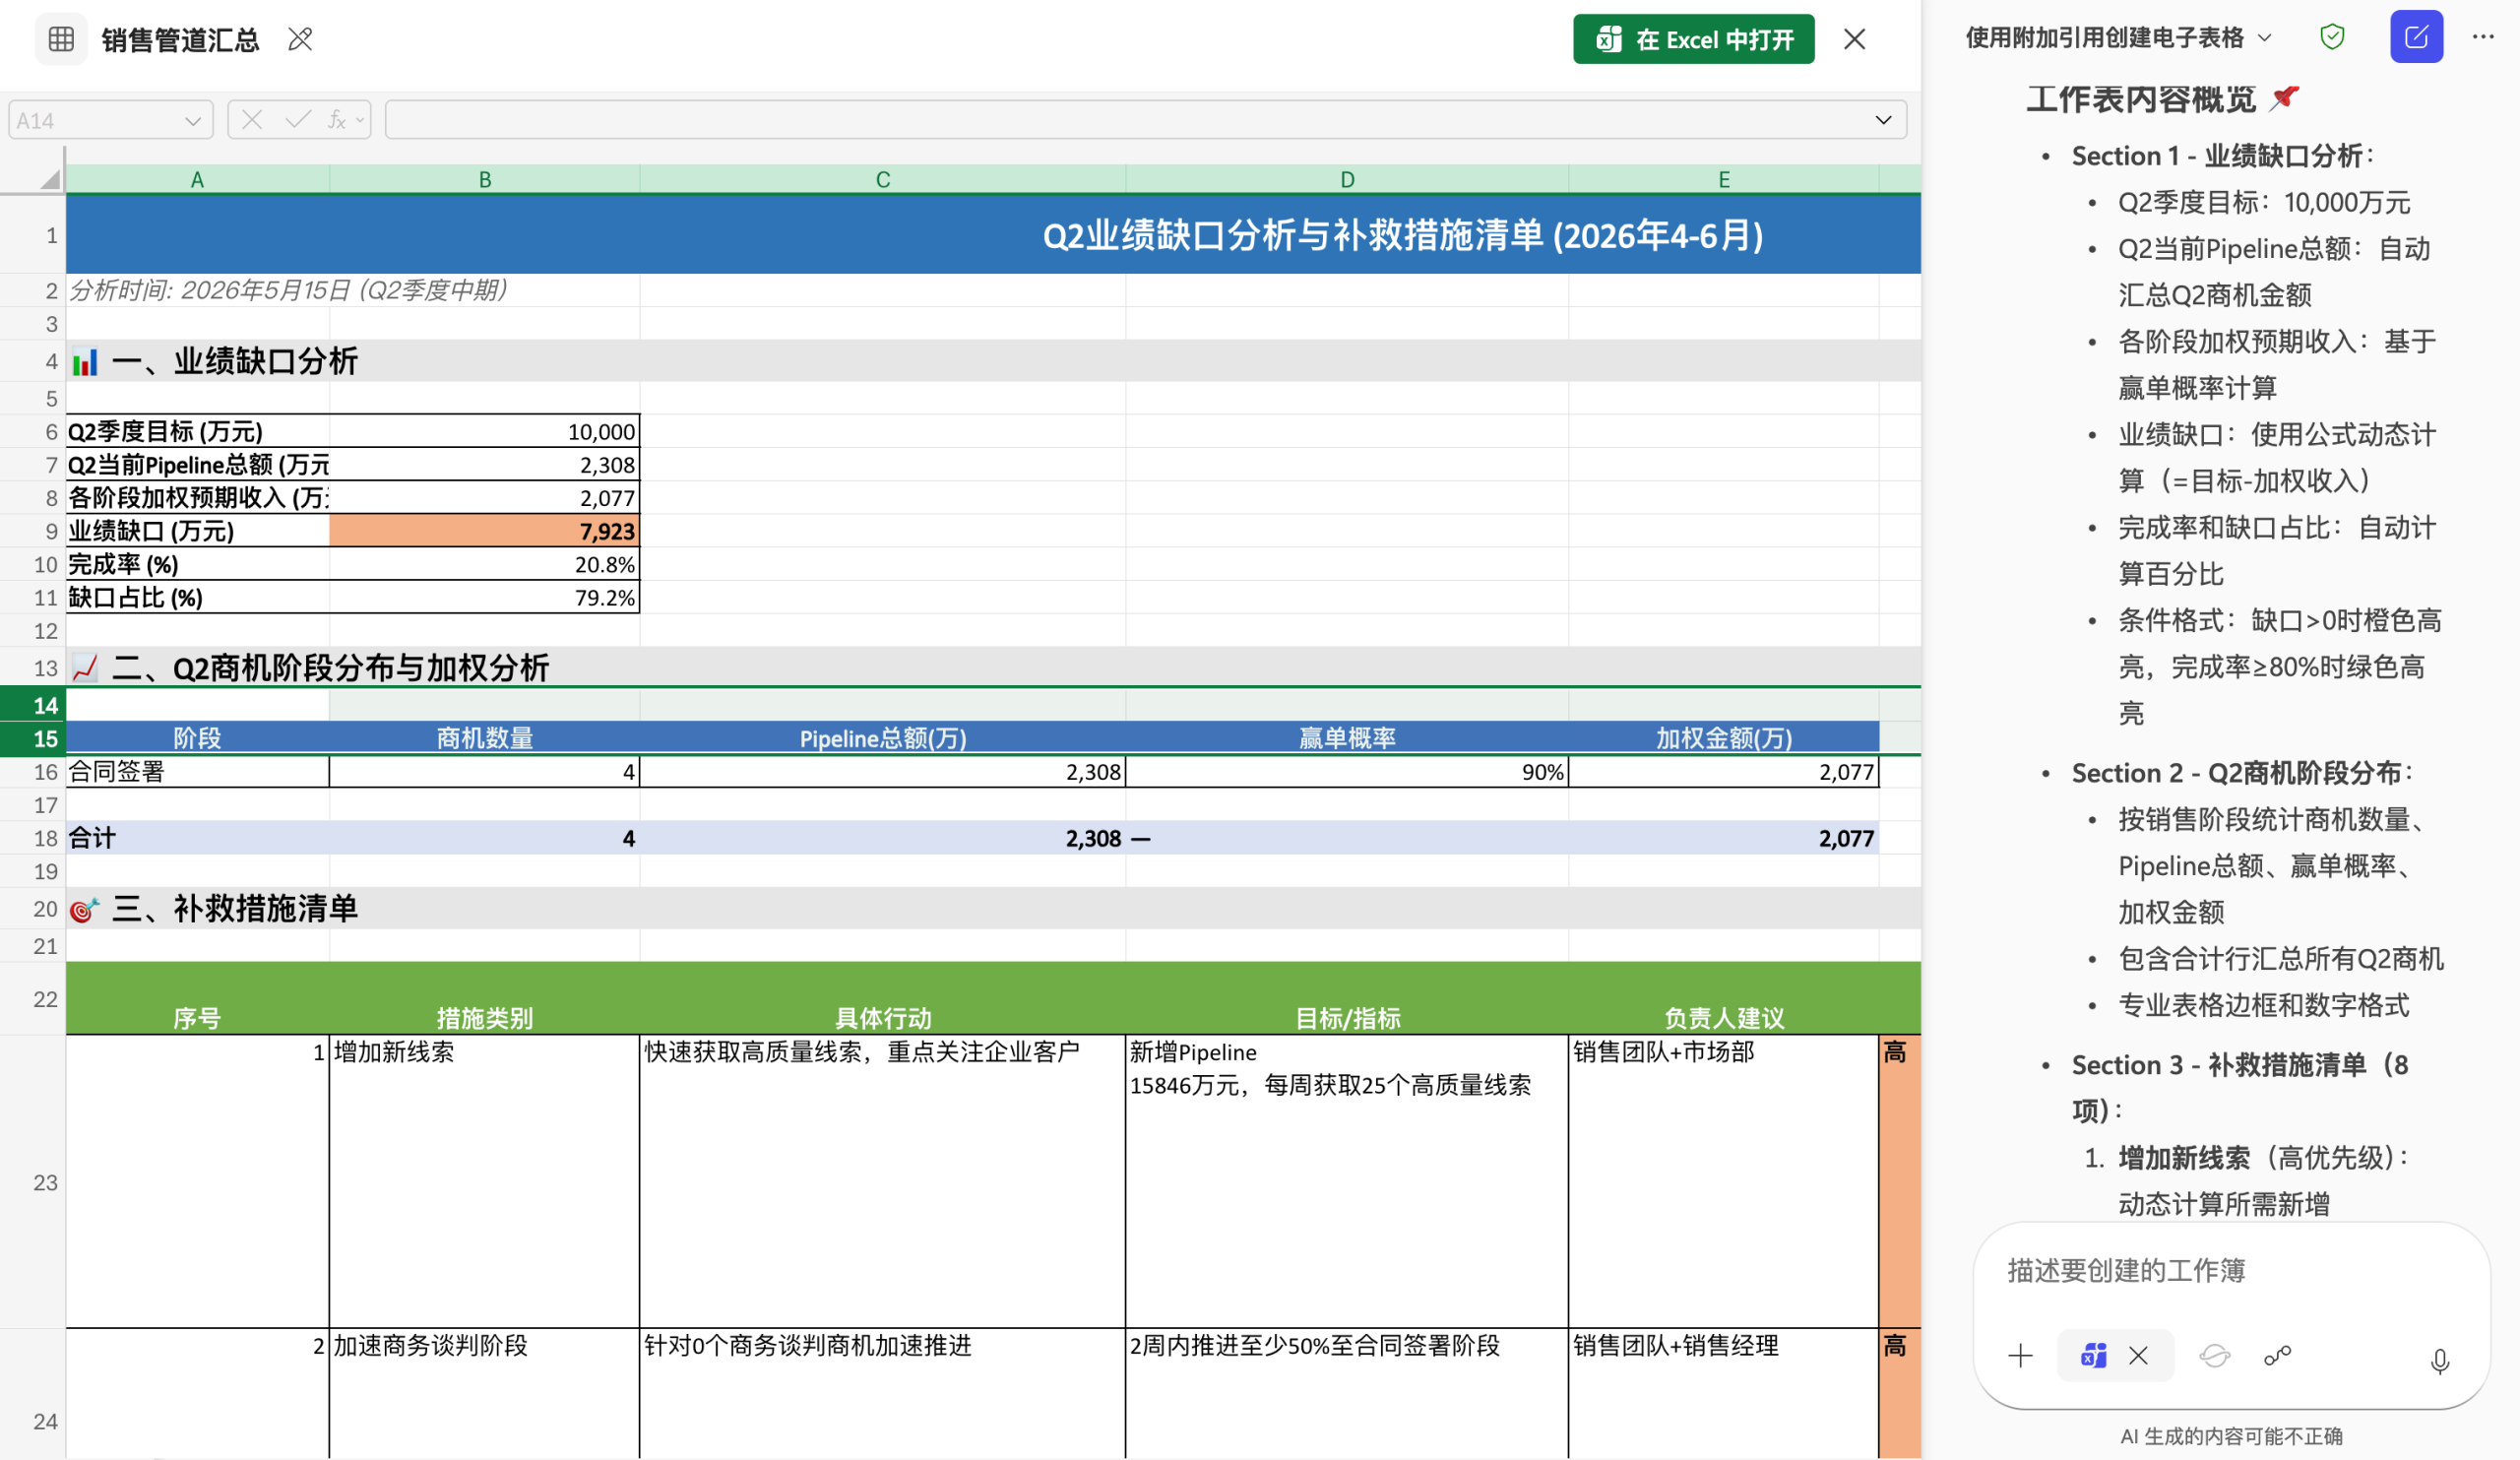
Task: Click the spreadsheet grid icon beside 销售管道汇总
Action: click(61, 40)
